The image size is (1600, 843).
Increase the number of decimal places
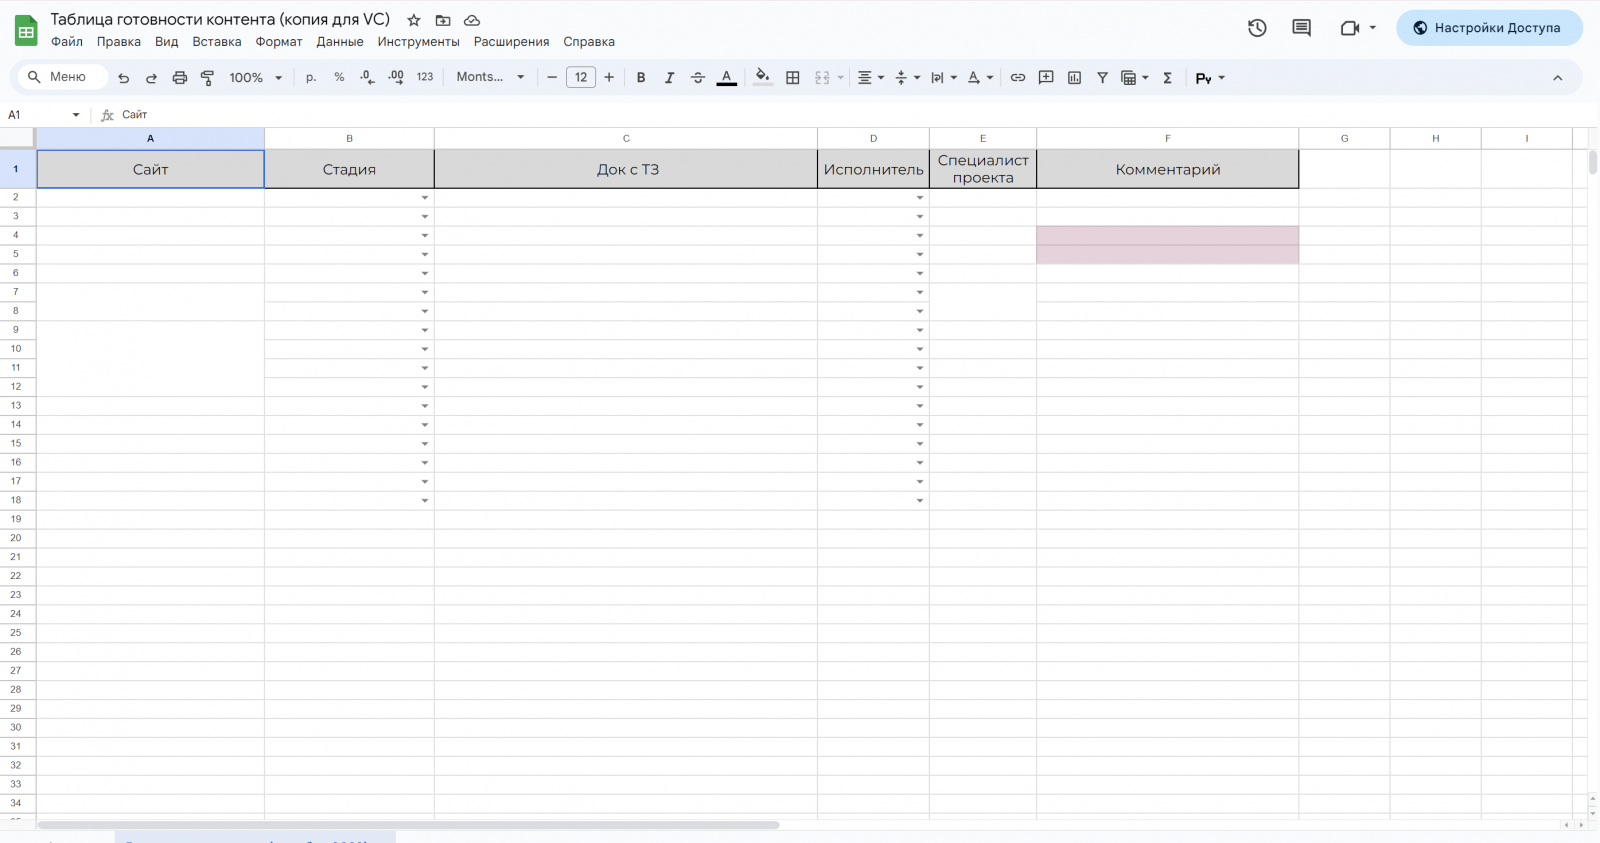[396, 78]
